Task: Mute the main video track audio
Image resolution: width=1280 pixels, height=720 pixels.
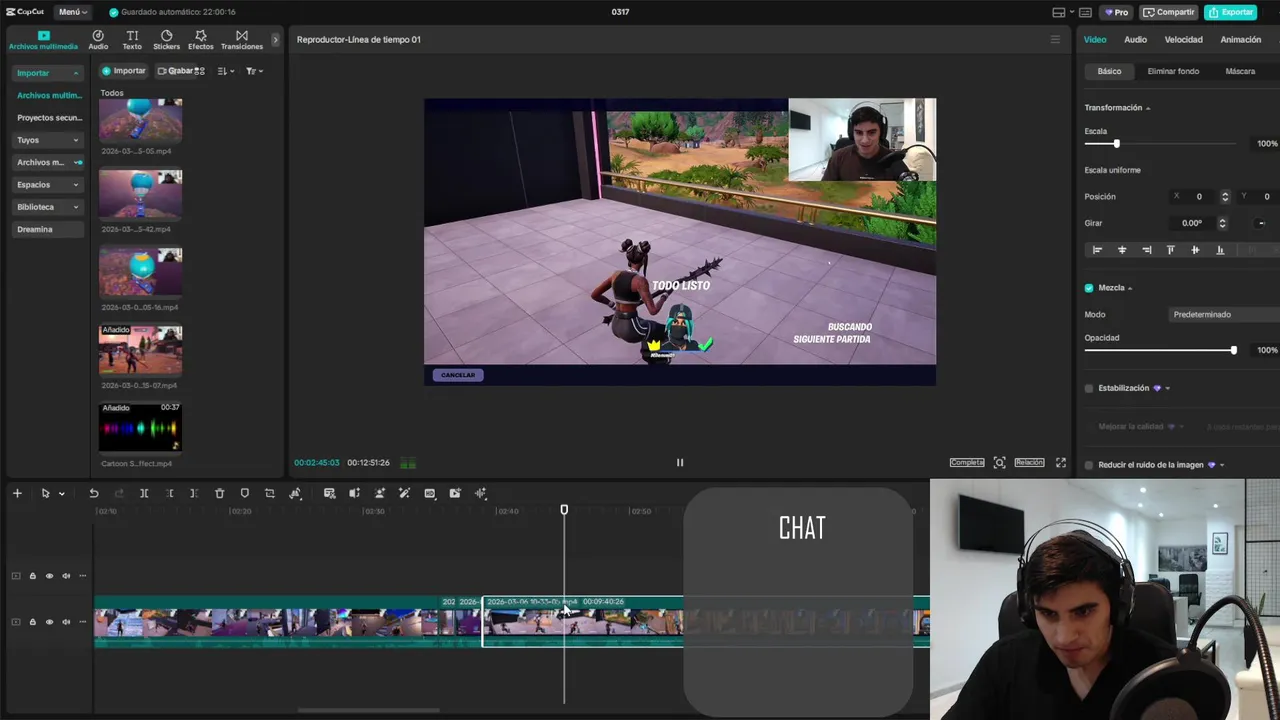Action: pos(66,622)
